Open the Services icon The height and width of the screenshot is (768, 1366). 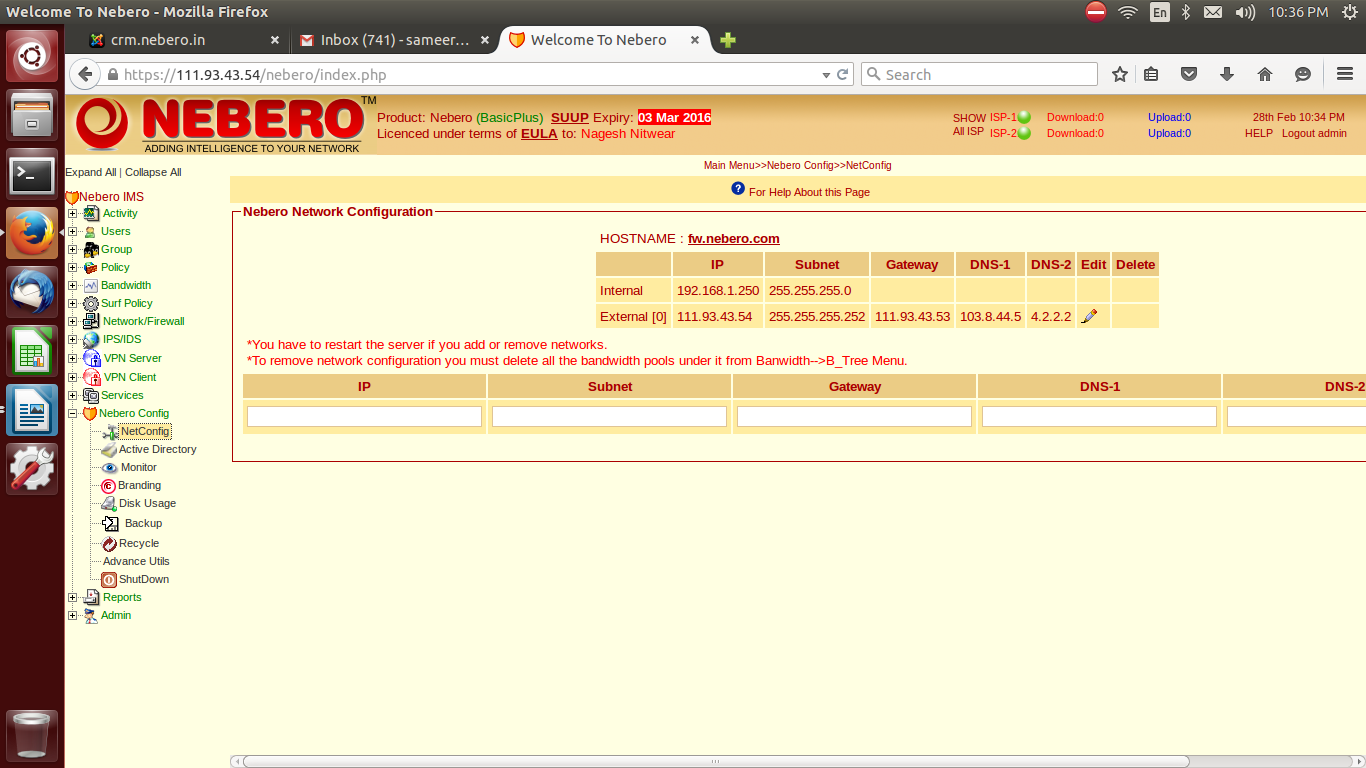coord(91,395)
